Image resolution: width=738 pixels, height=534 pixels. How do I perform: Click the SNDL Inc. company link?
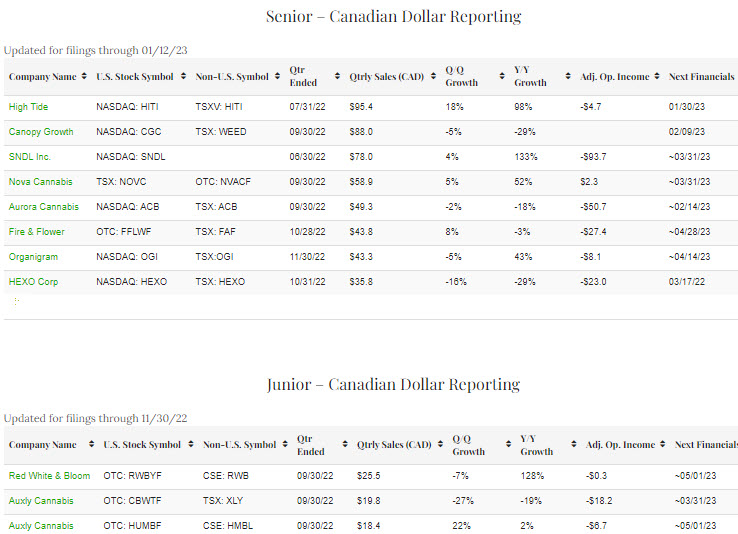coord(30,157)
